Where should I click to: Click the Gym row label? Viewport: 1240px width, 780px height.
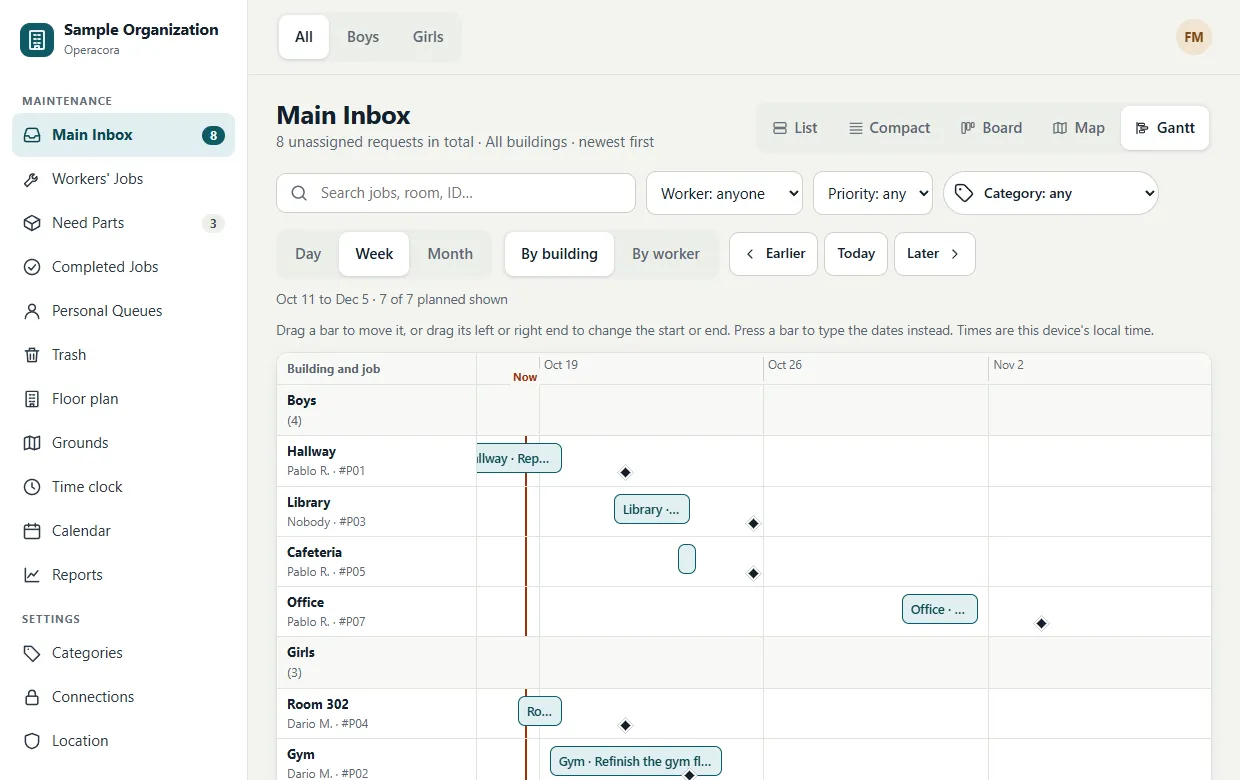pyautogui.click(x=377, y=760)
